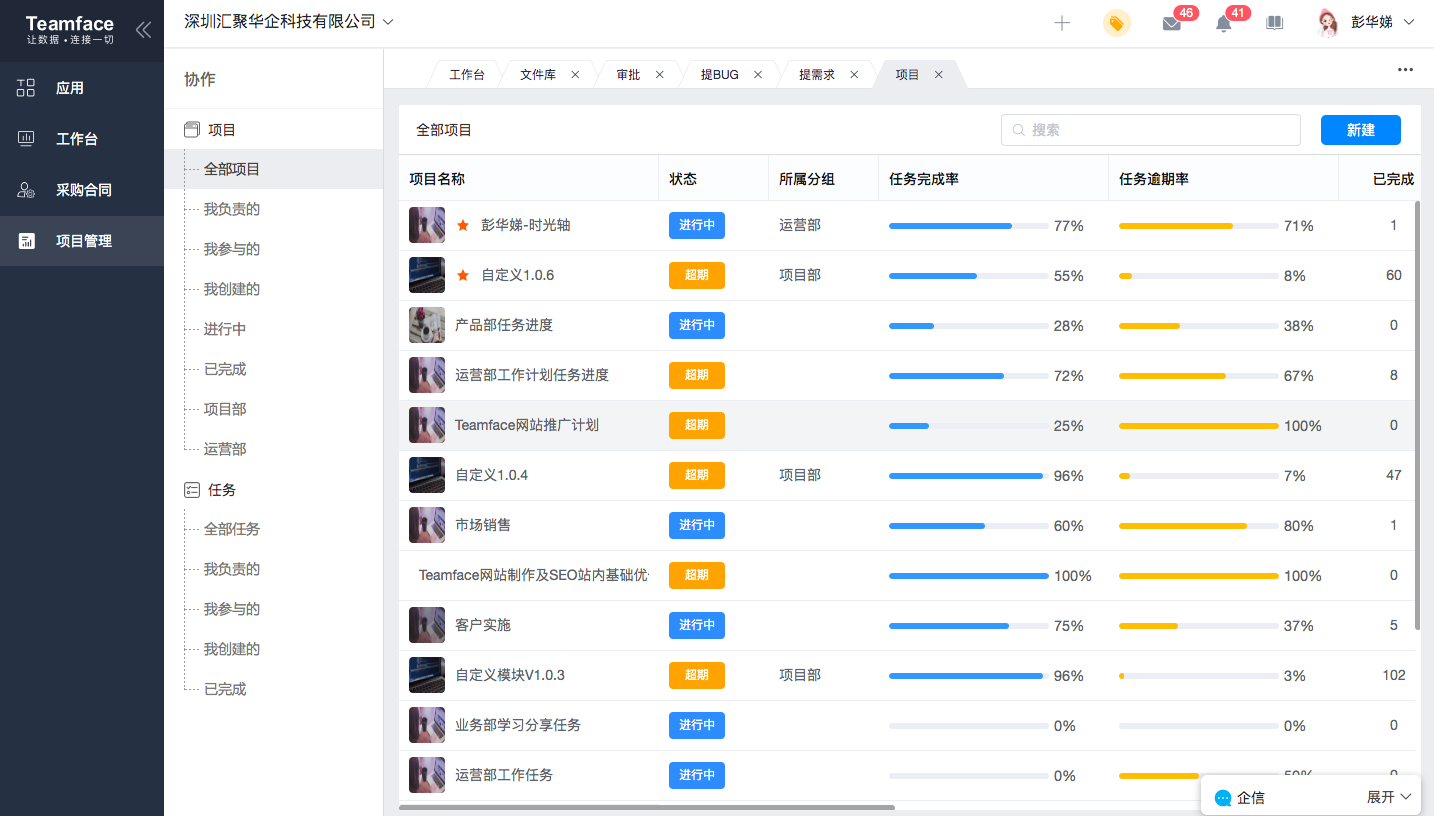Screen dimensions: 1434x816
Task: Close the 审批 tab
Action: pyautogui.click(x=659, y=75)
